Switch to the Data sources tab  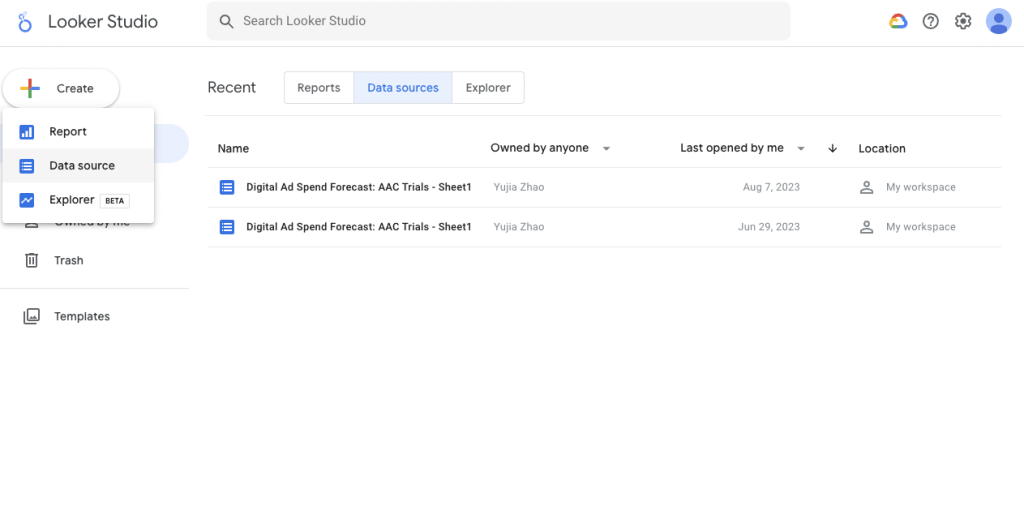pos(403,87)
